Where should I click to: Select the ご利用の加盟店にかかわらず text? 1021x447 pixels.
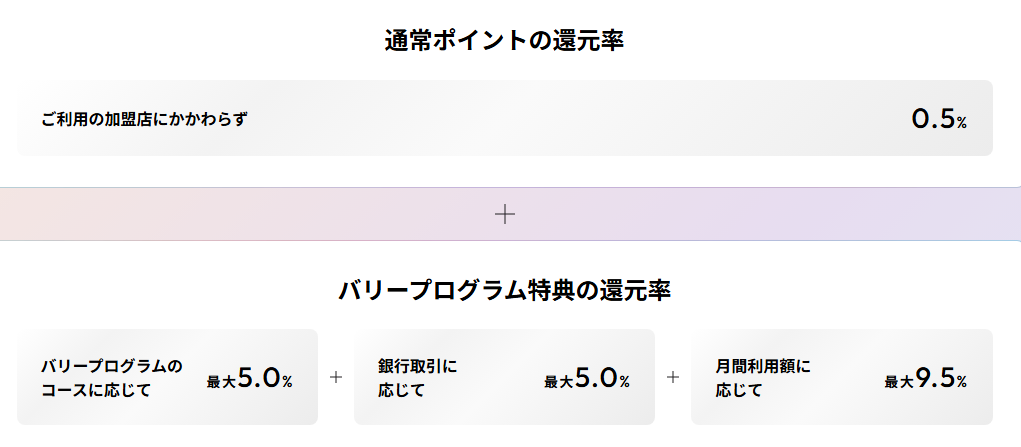coord(144,119)
